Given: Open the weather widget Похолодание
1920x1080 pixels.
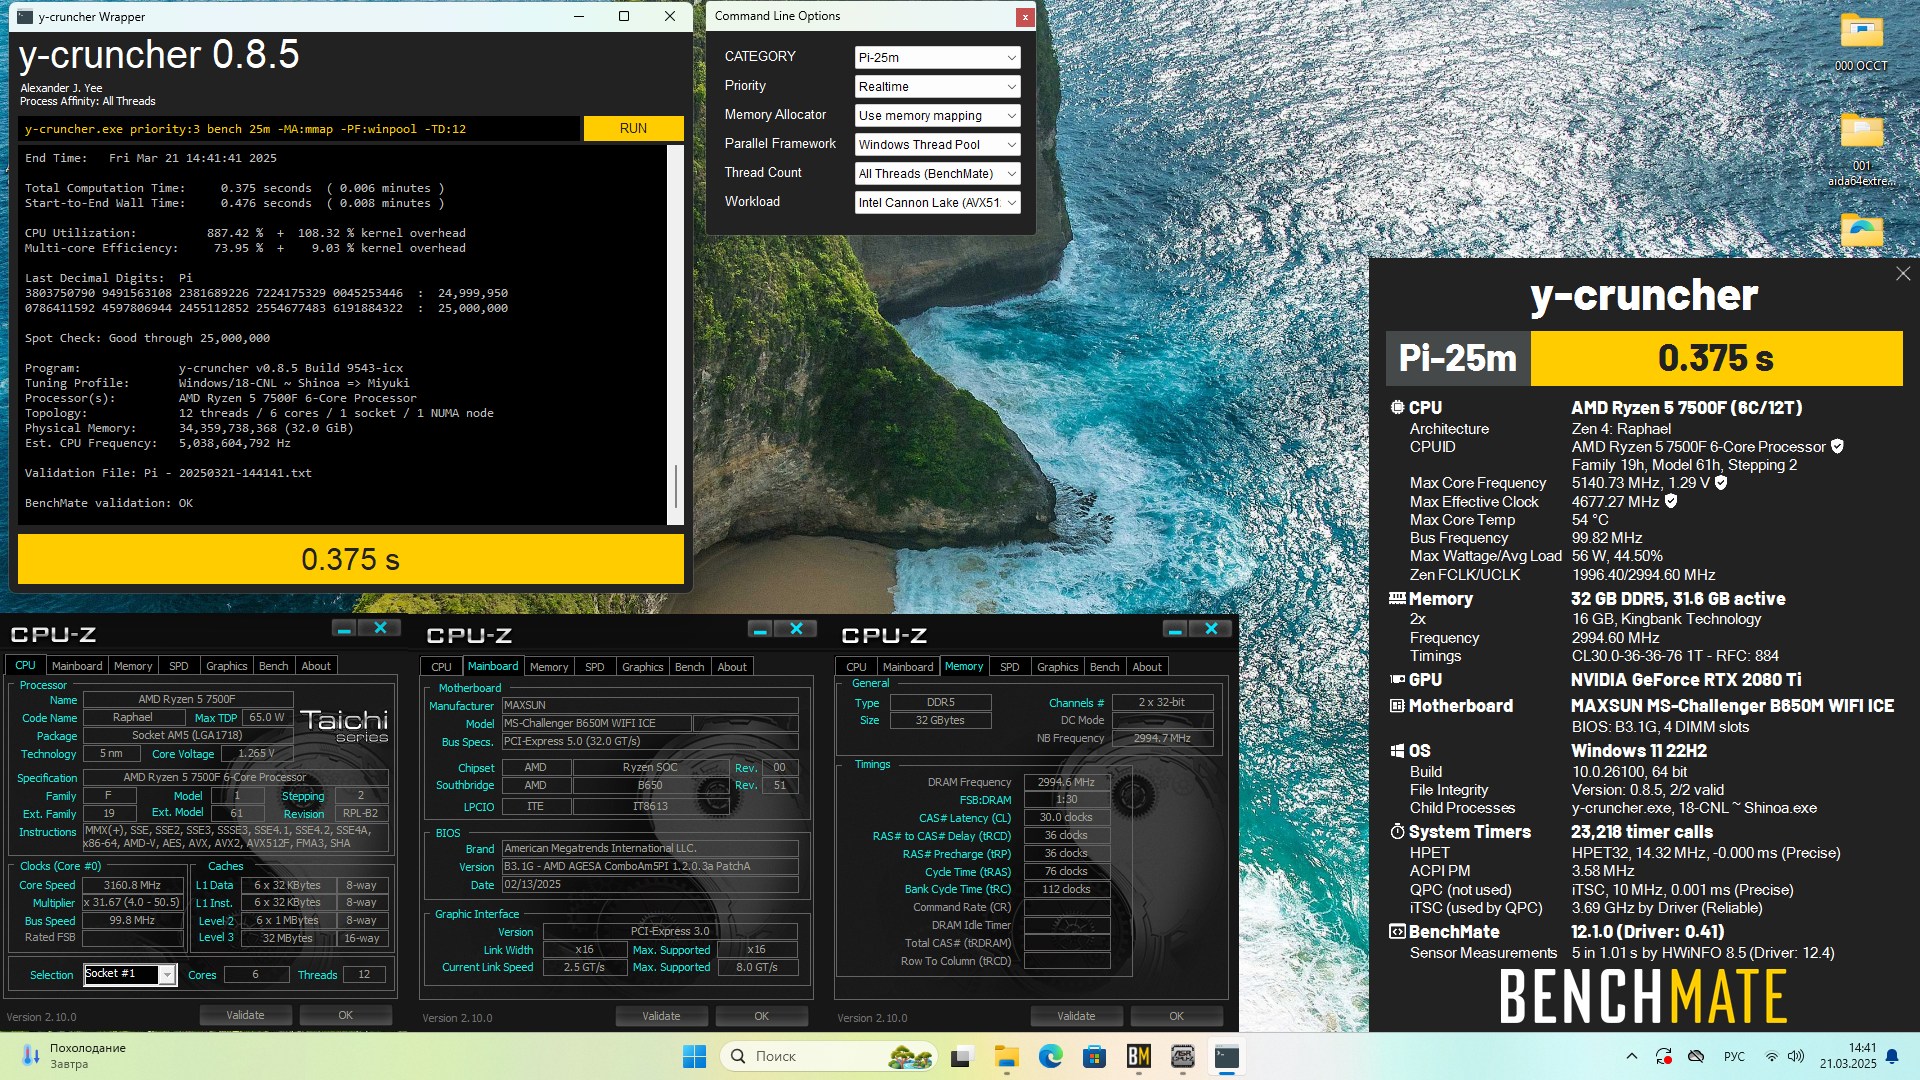Looking at the screenshot, I should 74,1056.
